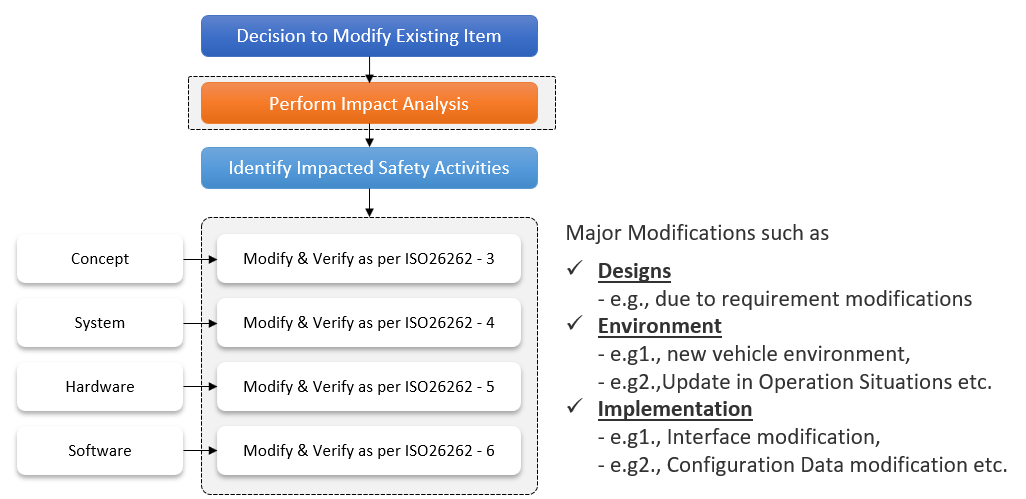The image size is (1026, 499).
Task: Select the orange Perform Impact Analysis box
Action: click(x=369, y=103)
